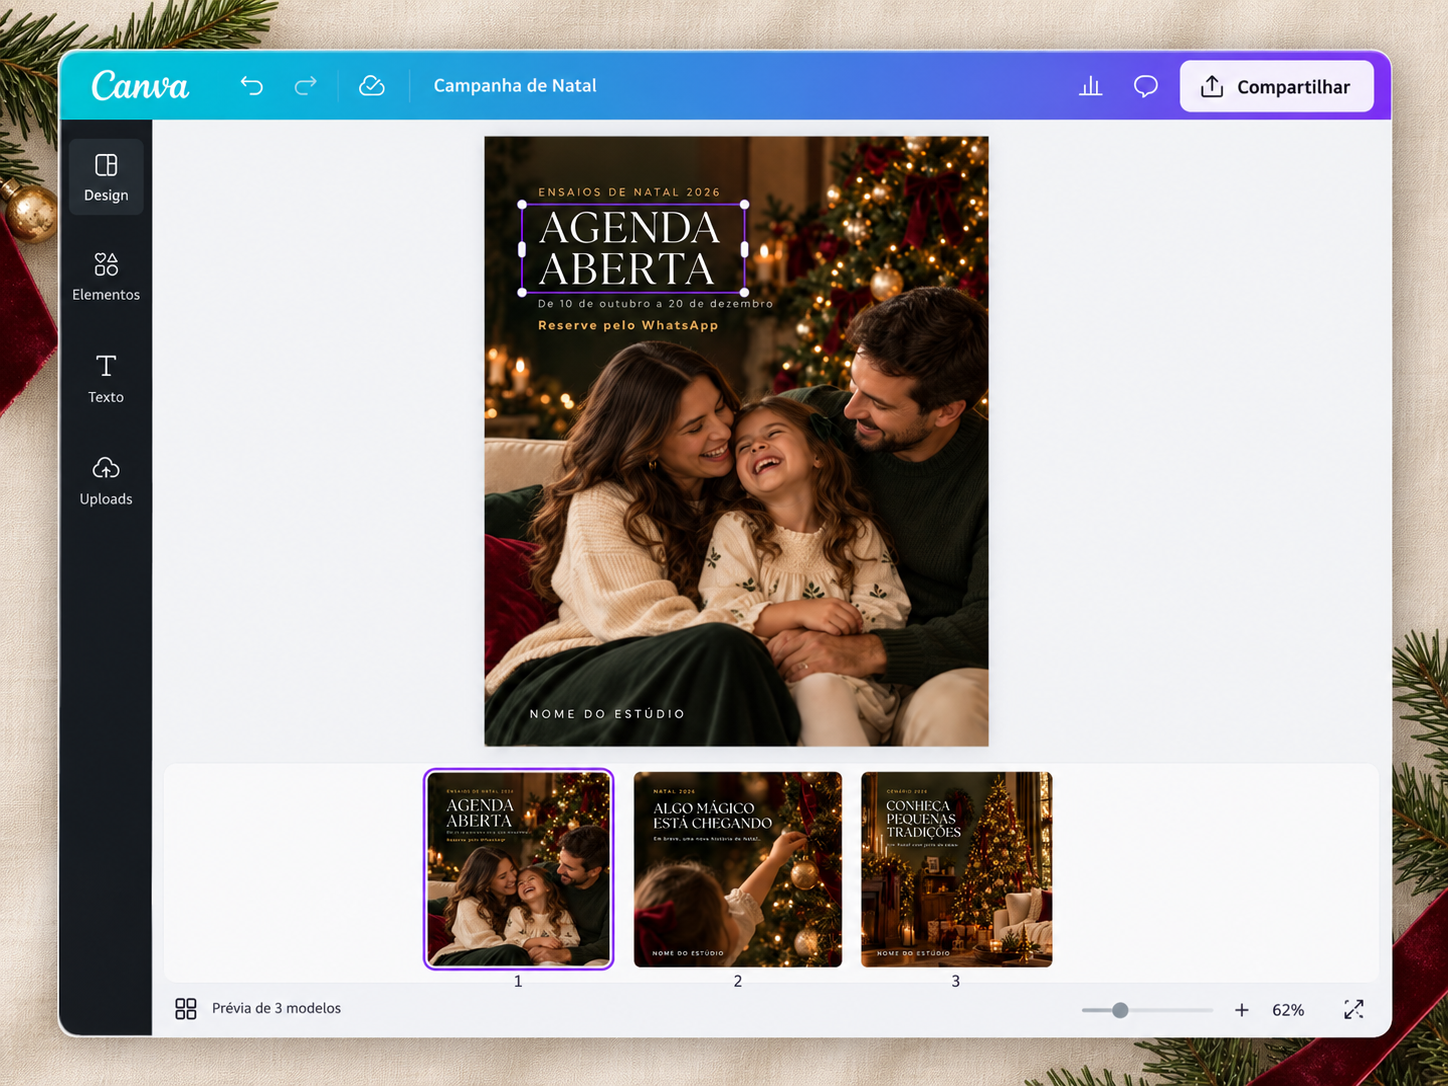Zoom in with the plus button
This screenshot has height=1086, width=1448.
tap(1242, 1010)
